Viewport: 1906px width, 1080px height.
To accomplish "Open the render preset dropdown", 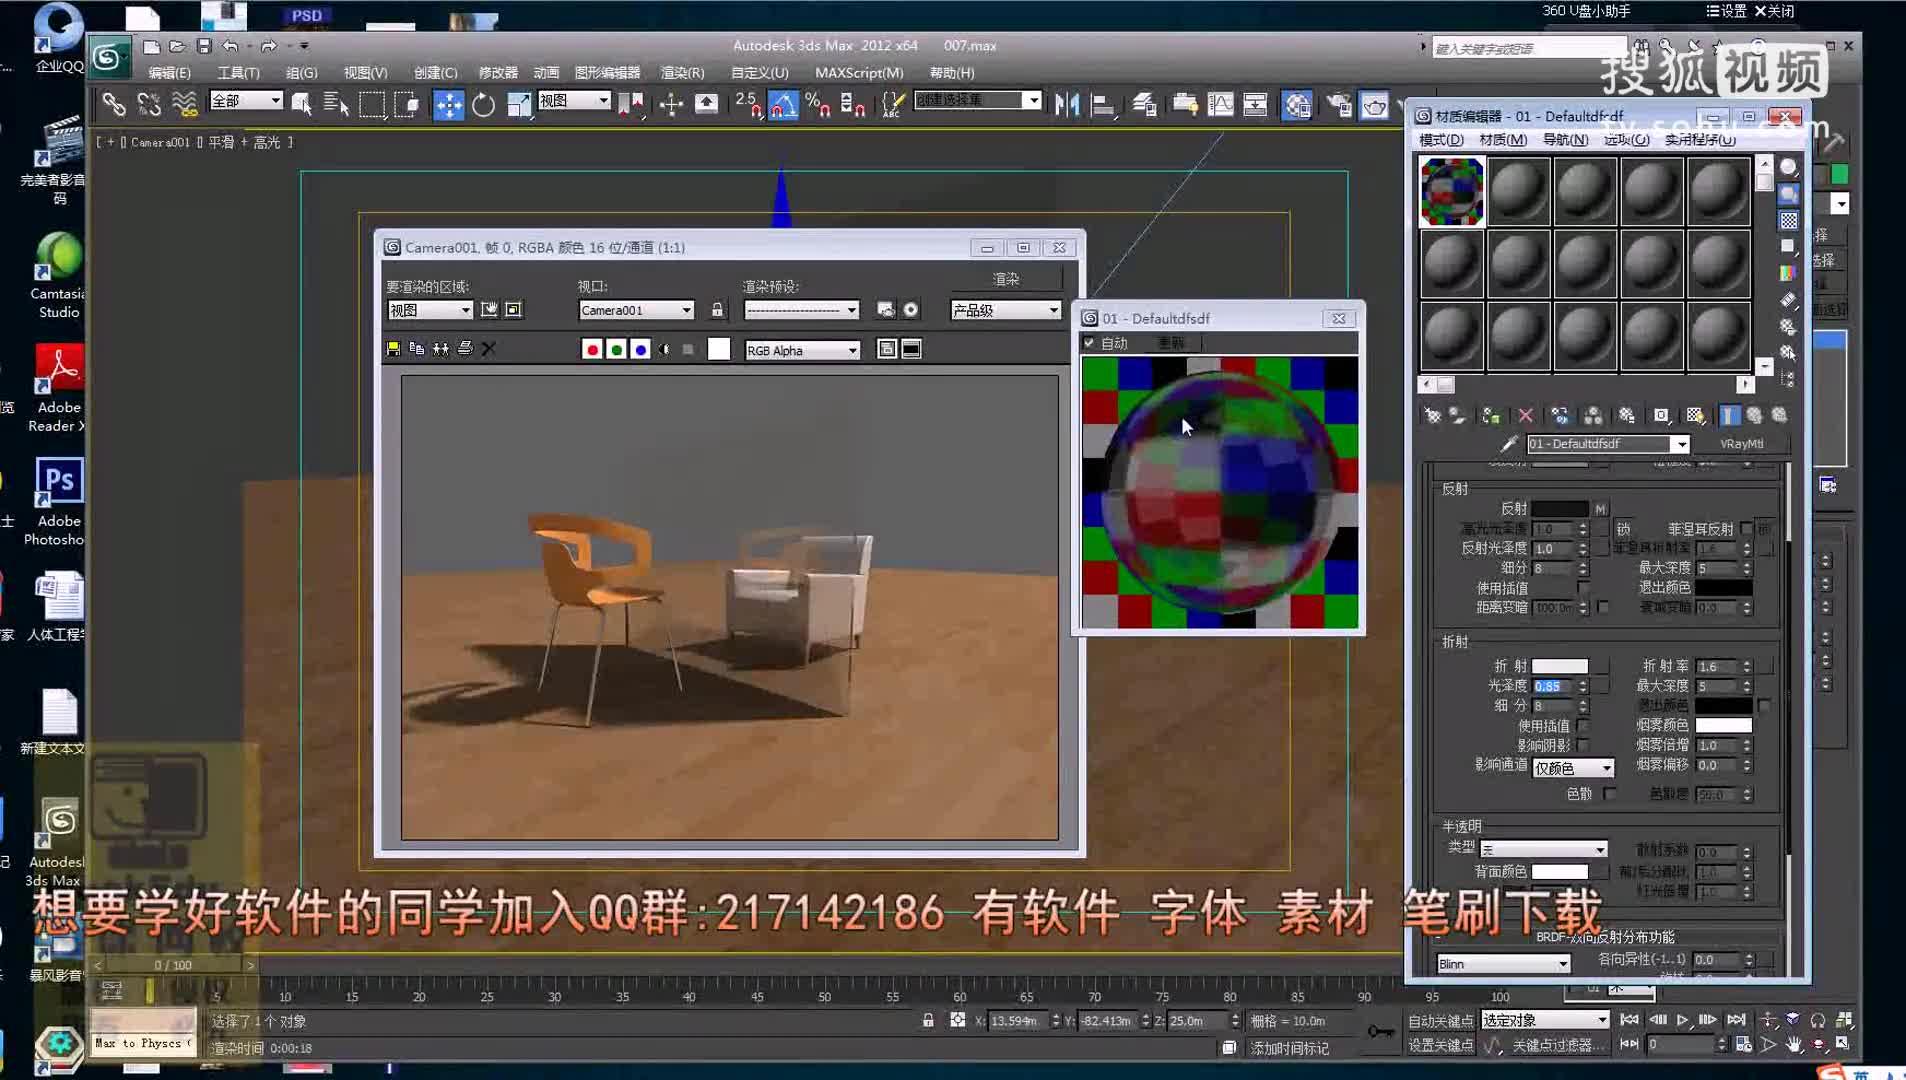I will pos(801,310).
